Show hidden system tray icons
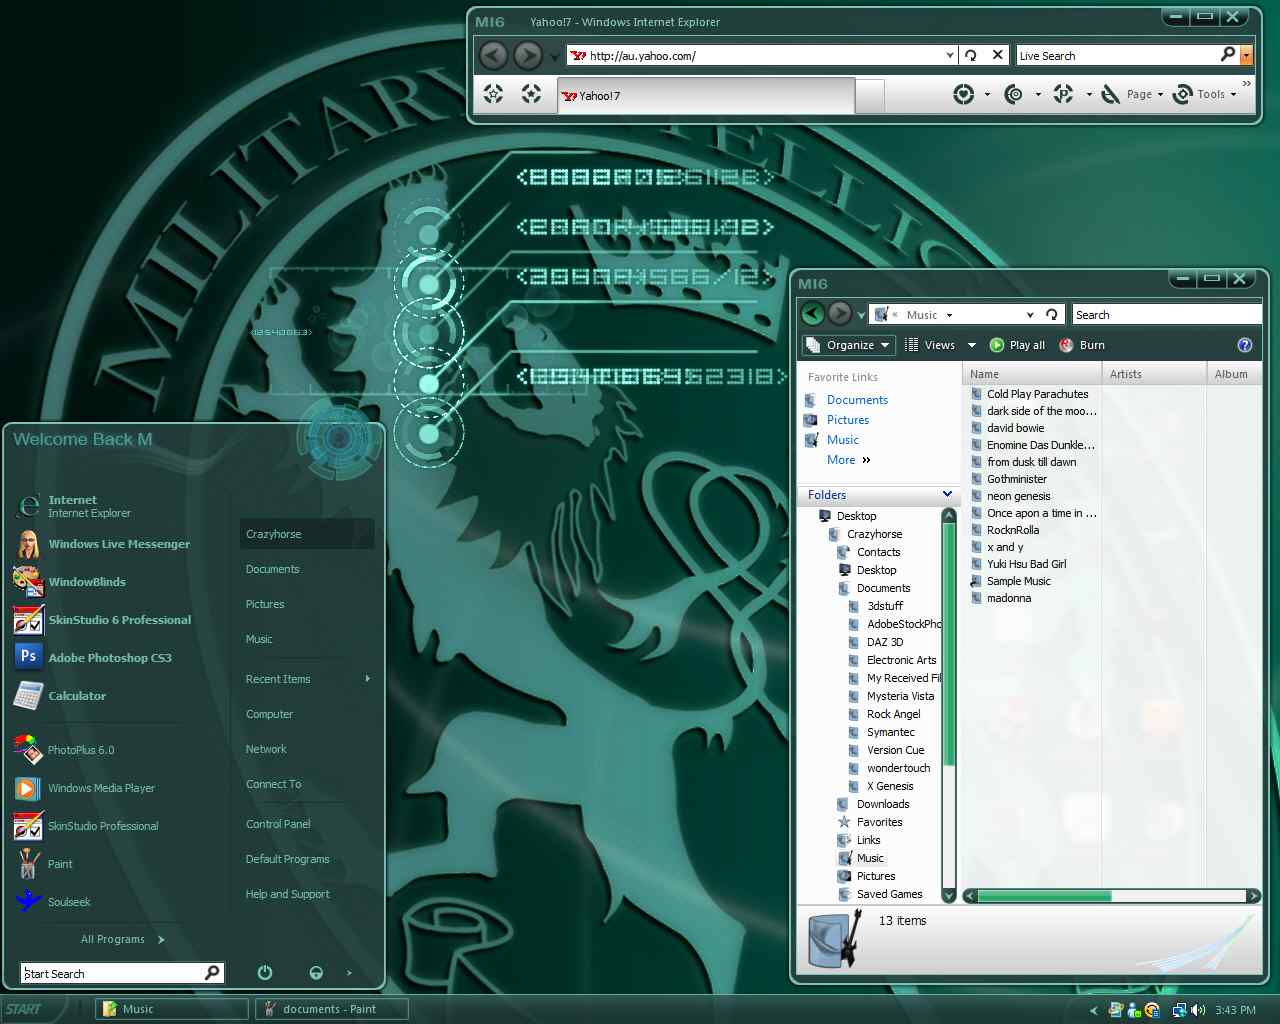The width and height of the screenshot is (1280, 1024). click(x=1093, y=1010)
